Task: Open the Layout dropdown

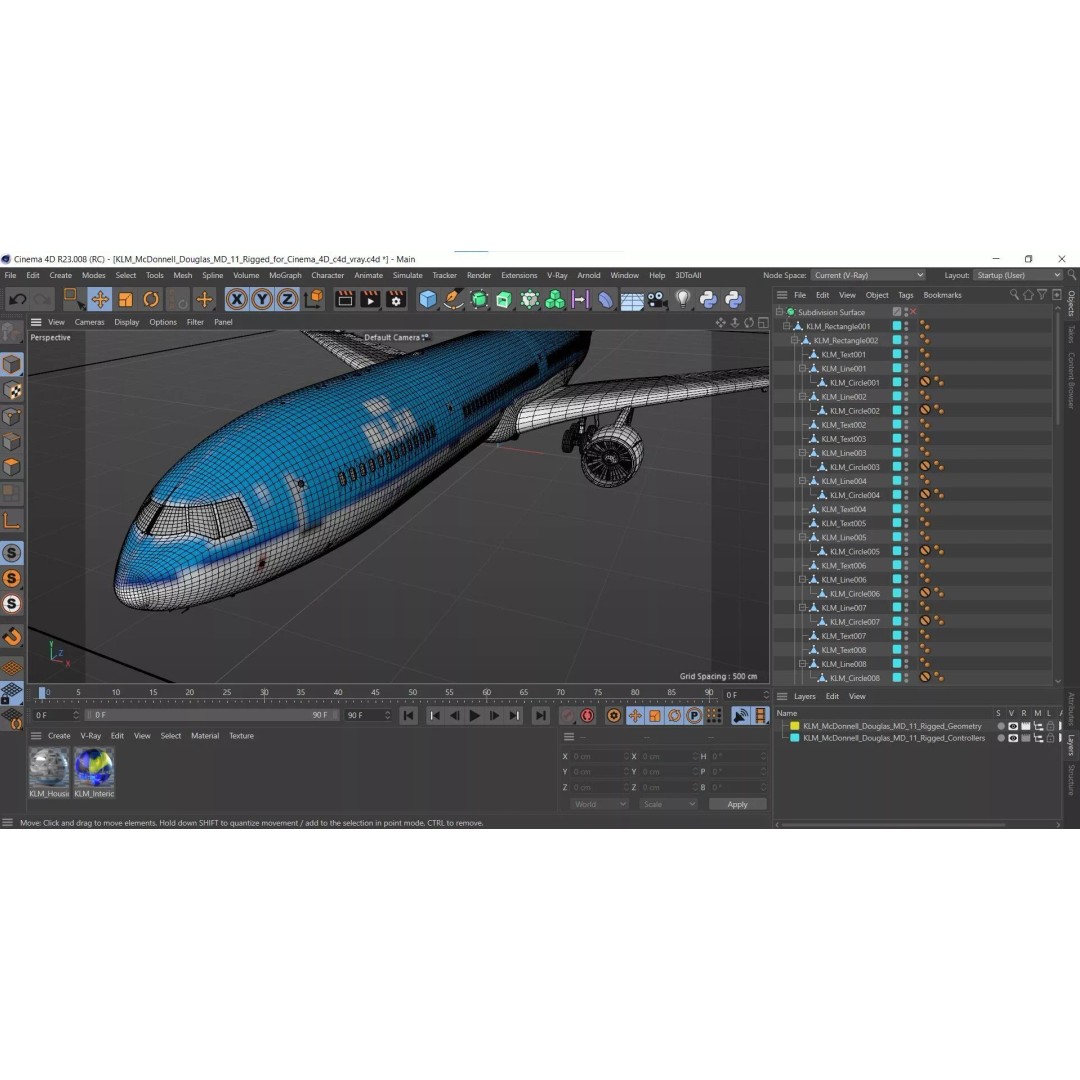Action: 1018,275
